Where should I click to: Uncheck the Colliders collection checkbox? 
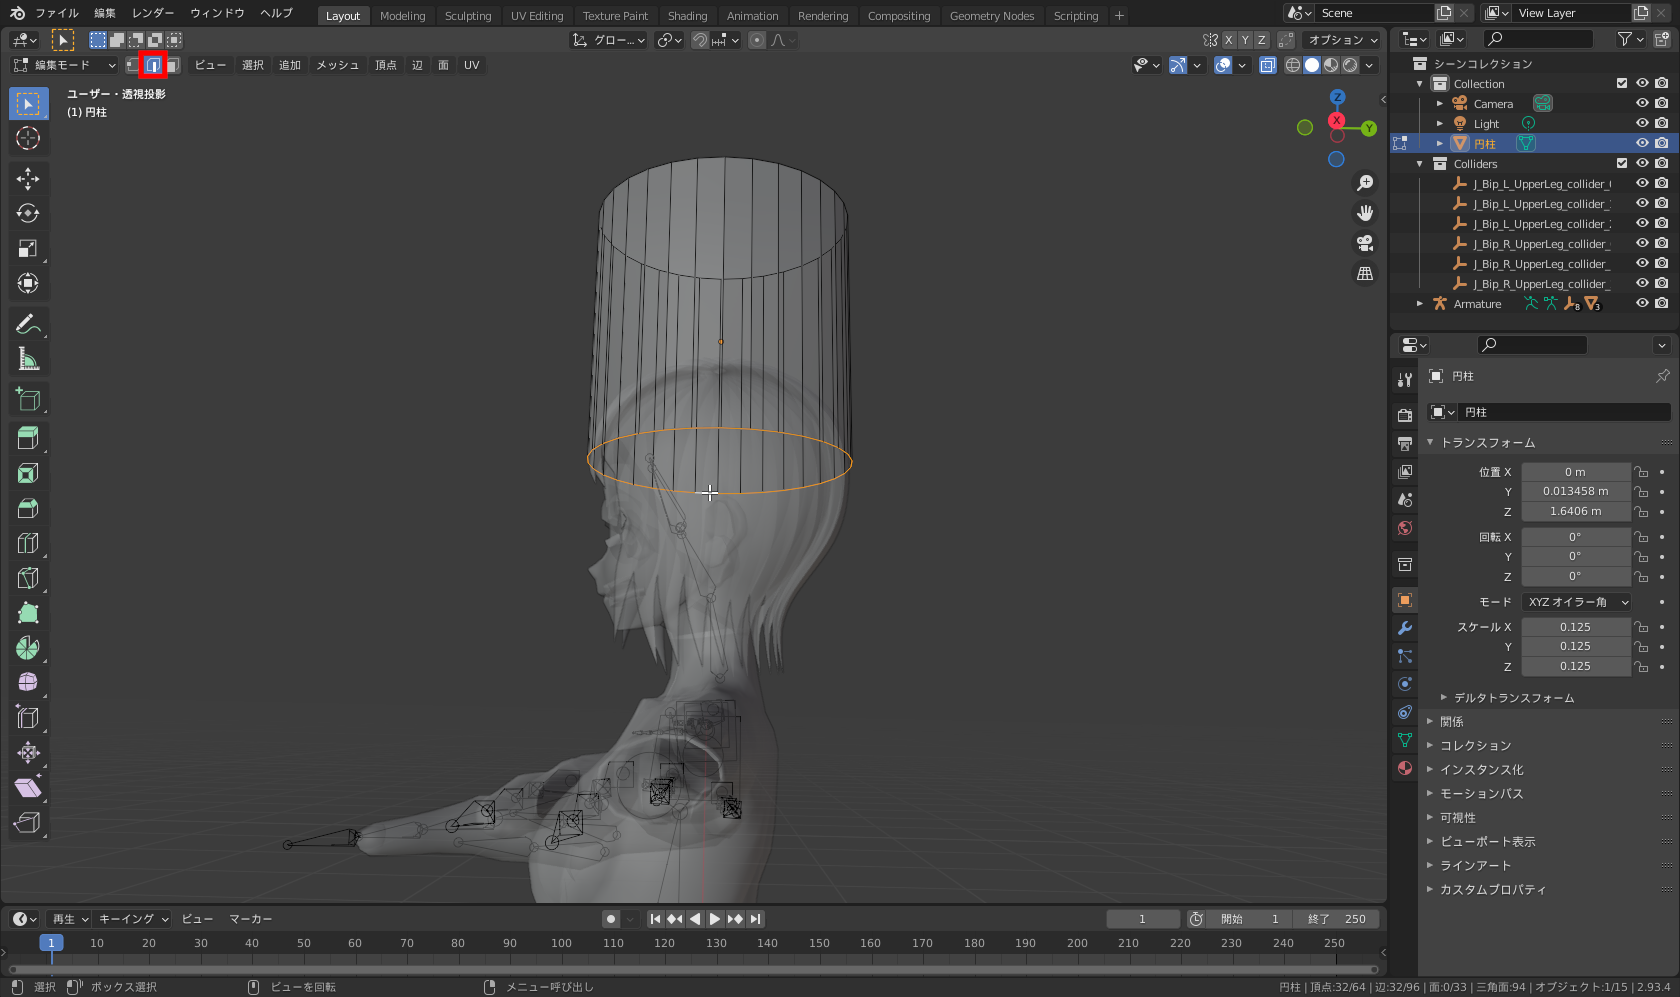point(1622,164)
